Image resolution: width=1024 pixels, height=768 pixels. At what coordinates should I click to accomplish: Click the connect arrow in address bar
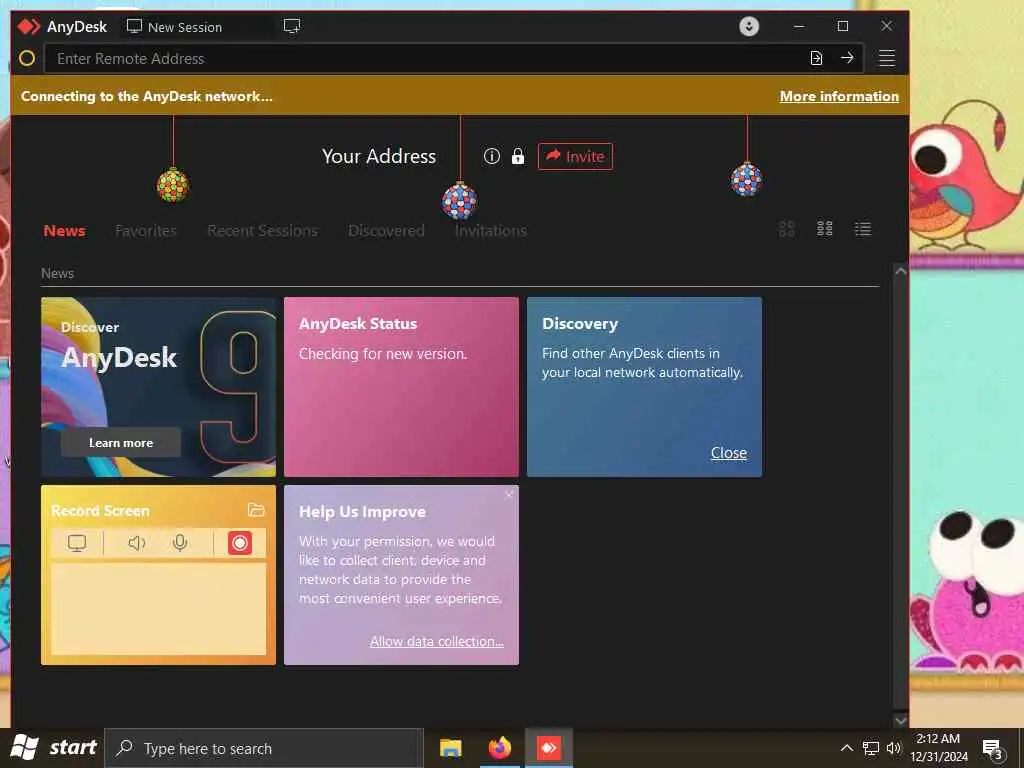pos(847,58)
